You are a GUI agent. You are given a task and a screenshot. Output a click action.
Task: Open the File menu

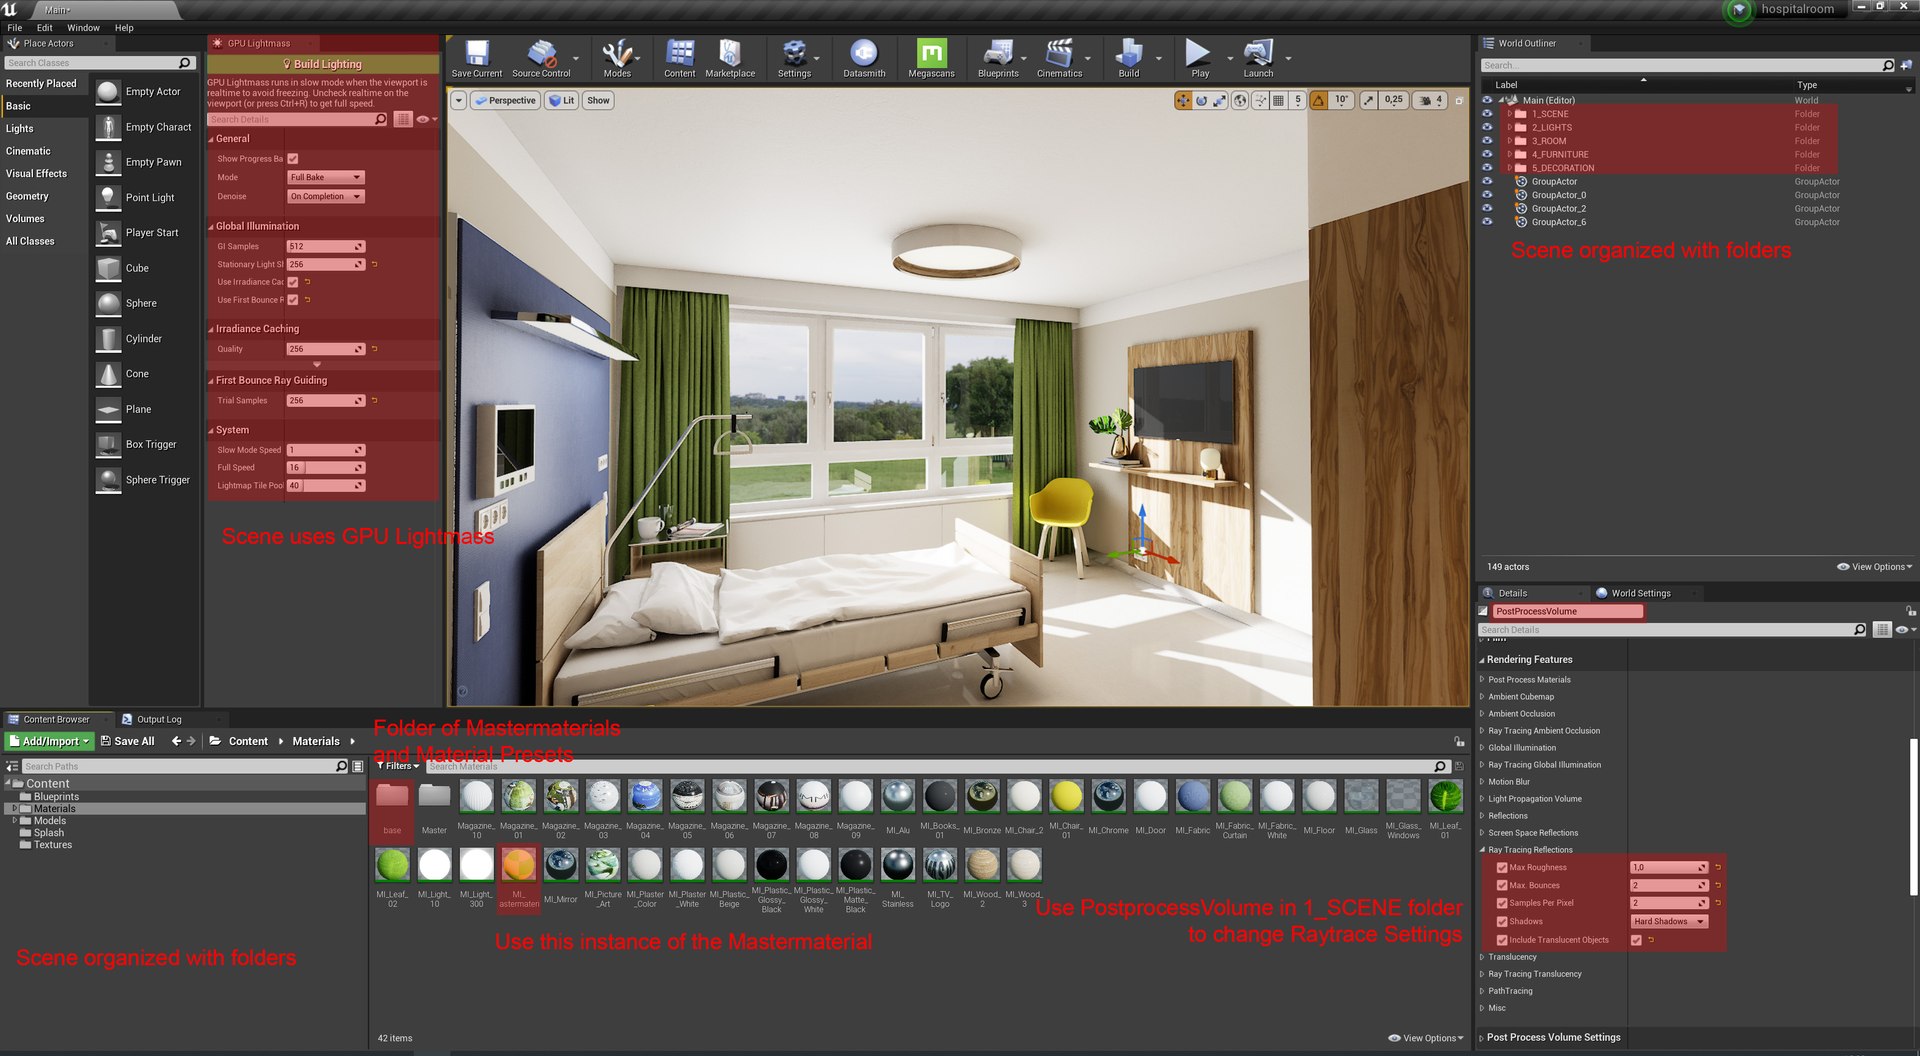tap(15, 28)
